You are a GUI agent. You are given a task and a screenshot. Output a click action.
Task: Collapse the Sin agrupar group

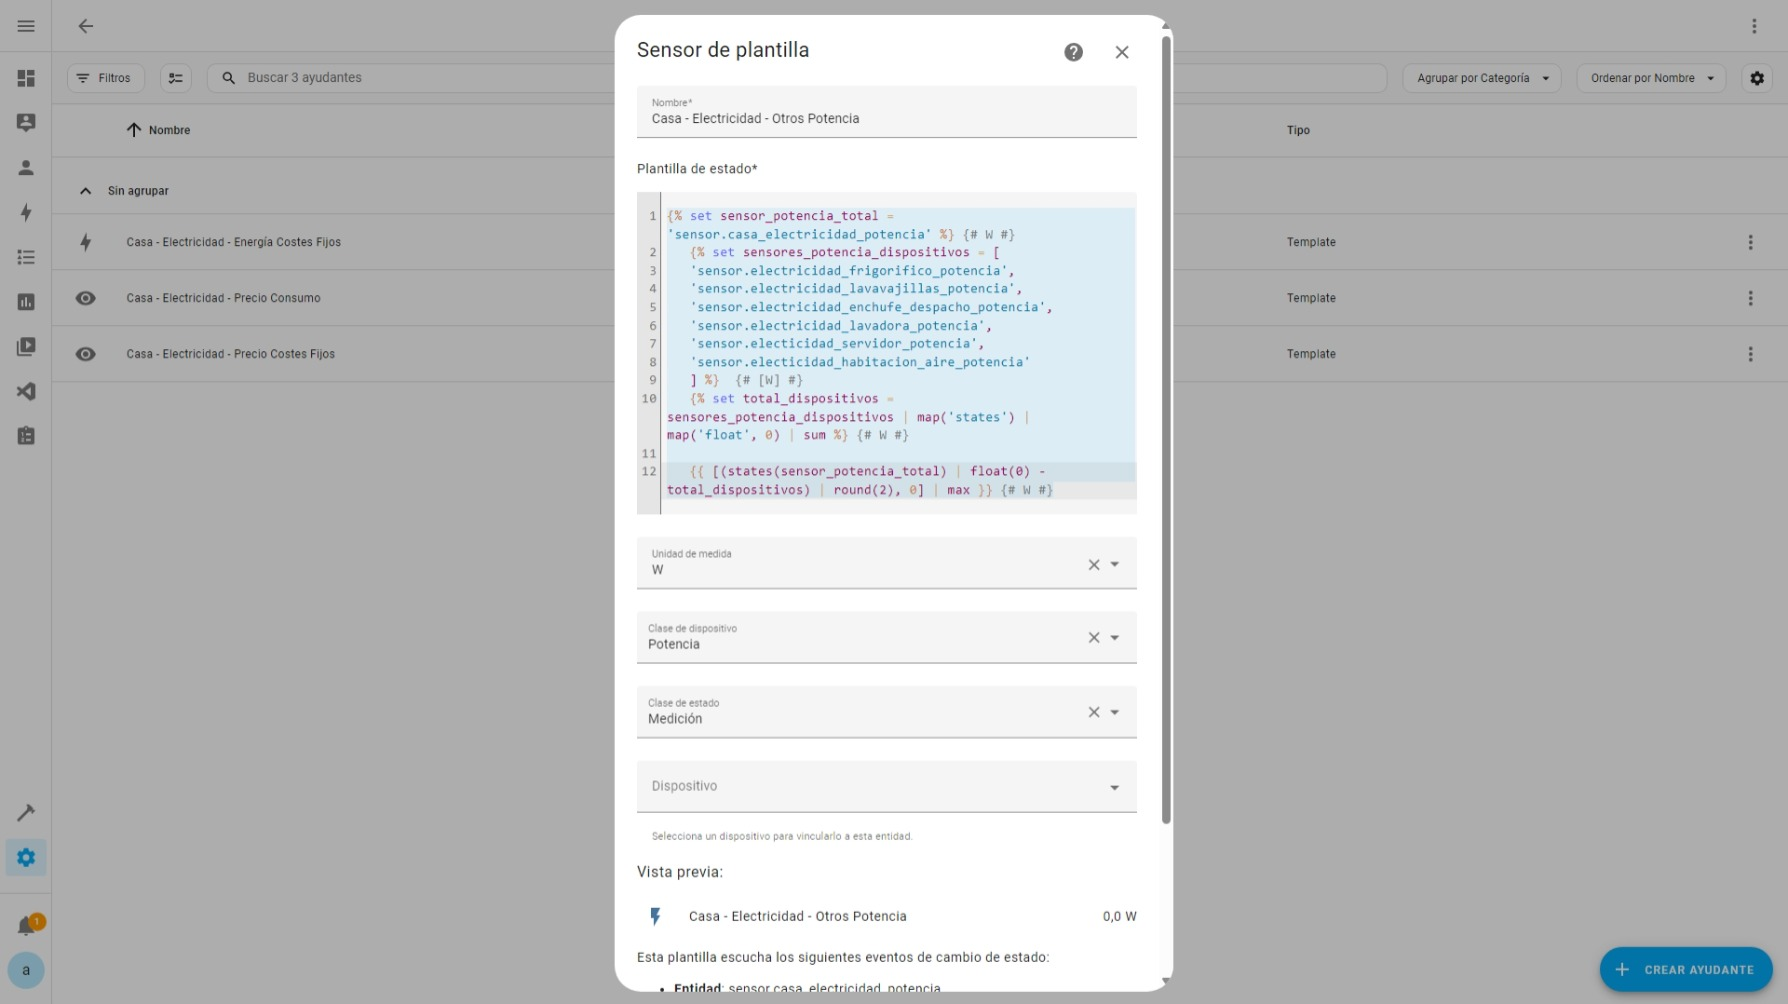pyautogui.click(x=85, y=190)
